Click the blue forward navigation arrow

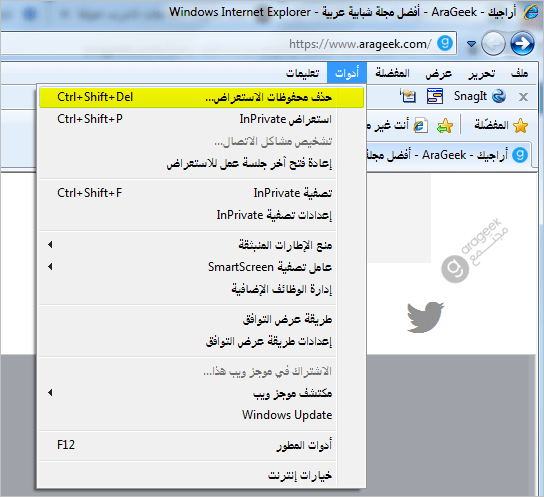click(x=522, y=44)
